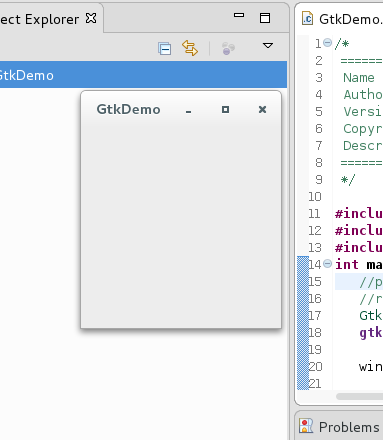The image size is (383, 440).
Task: Select the GtkDemo project row
Action: [x=143, y=75]
